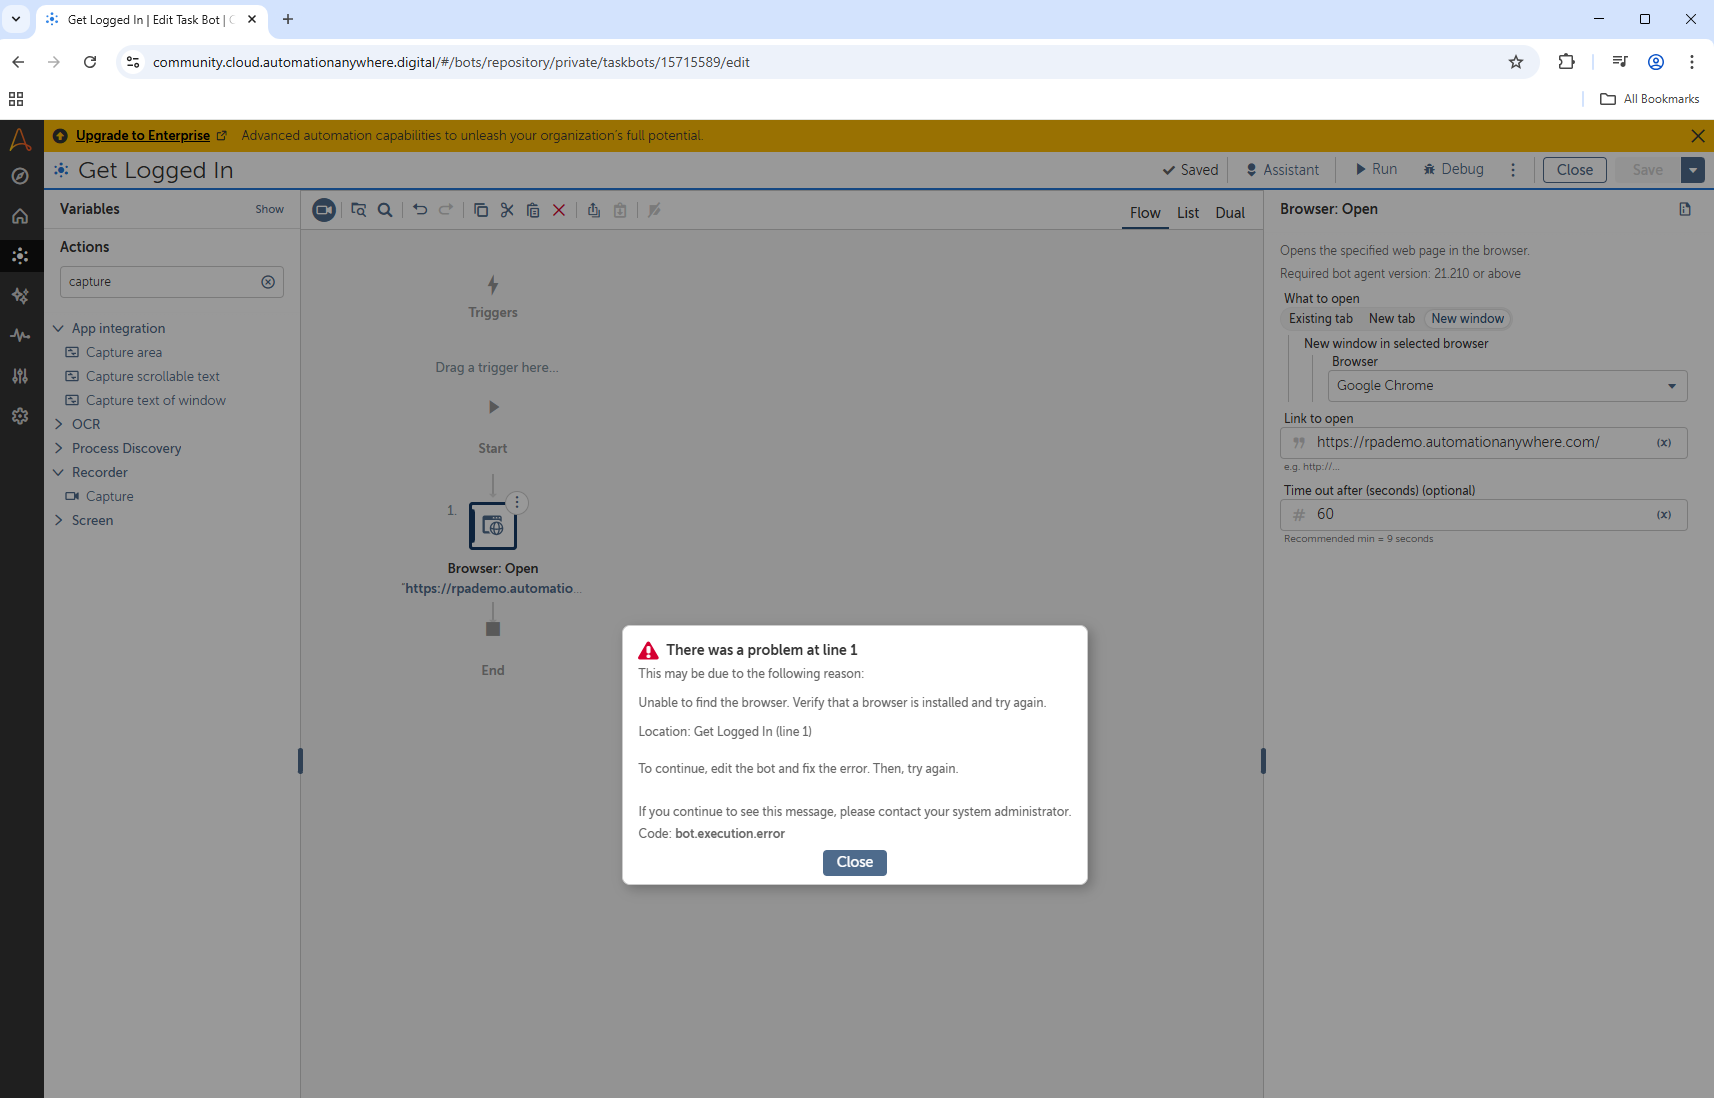Click the magnifier search icon in toolbar
The height and width of the screenshot is (1098, 1714).
click(x=385, y=210)
